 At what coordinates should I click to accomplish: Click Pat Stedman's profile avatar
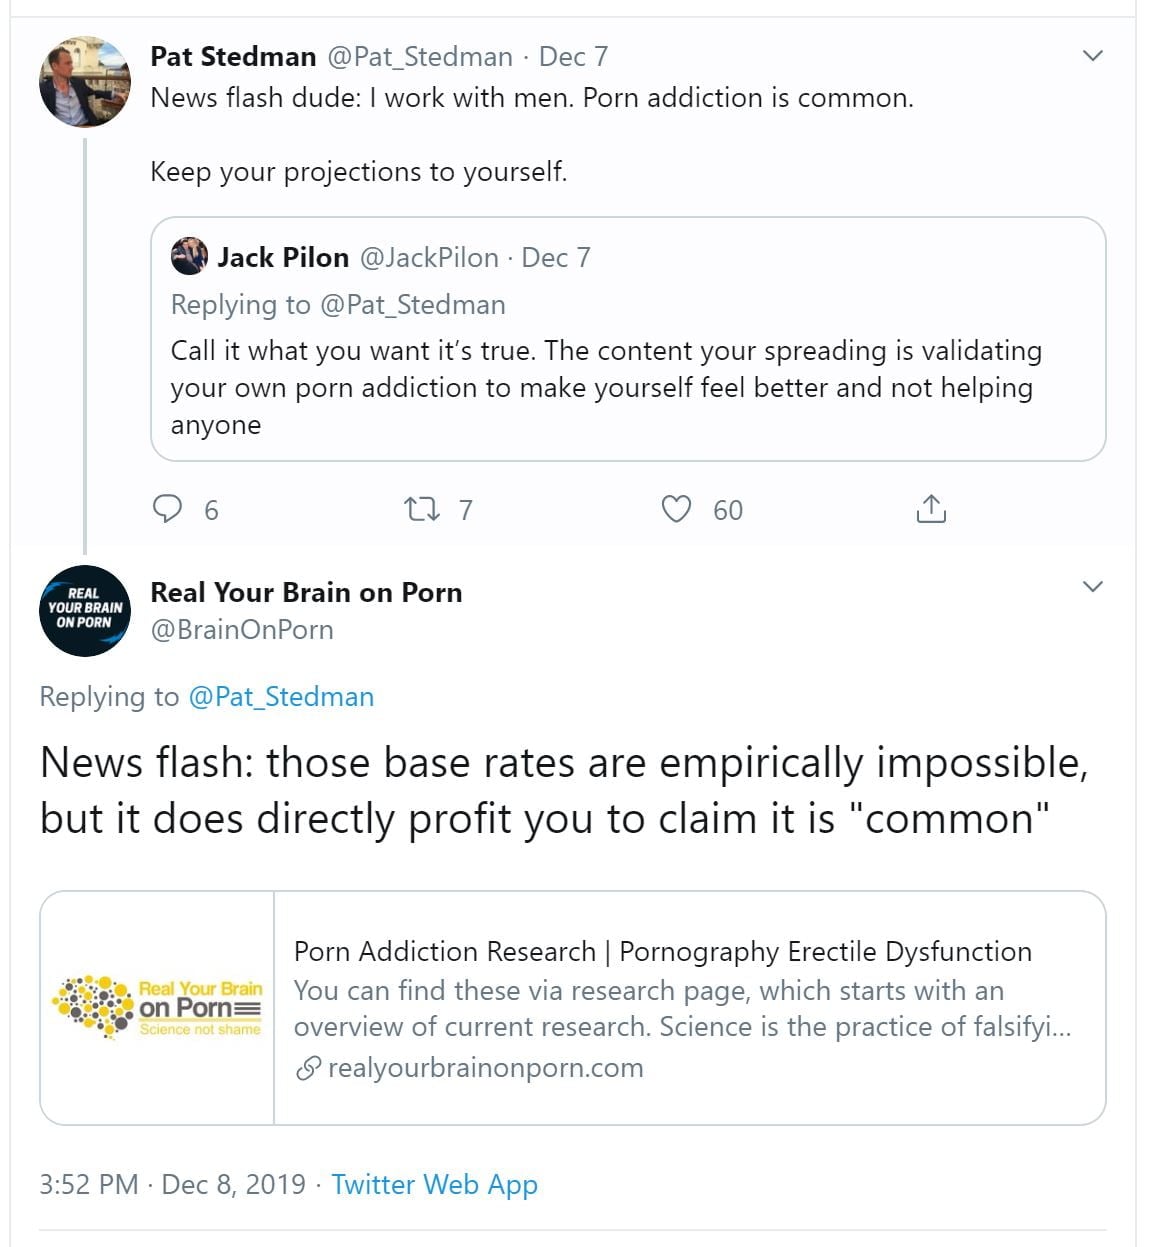[x=85, y=82]
